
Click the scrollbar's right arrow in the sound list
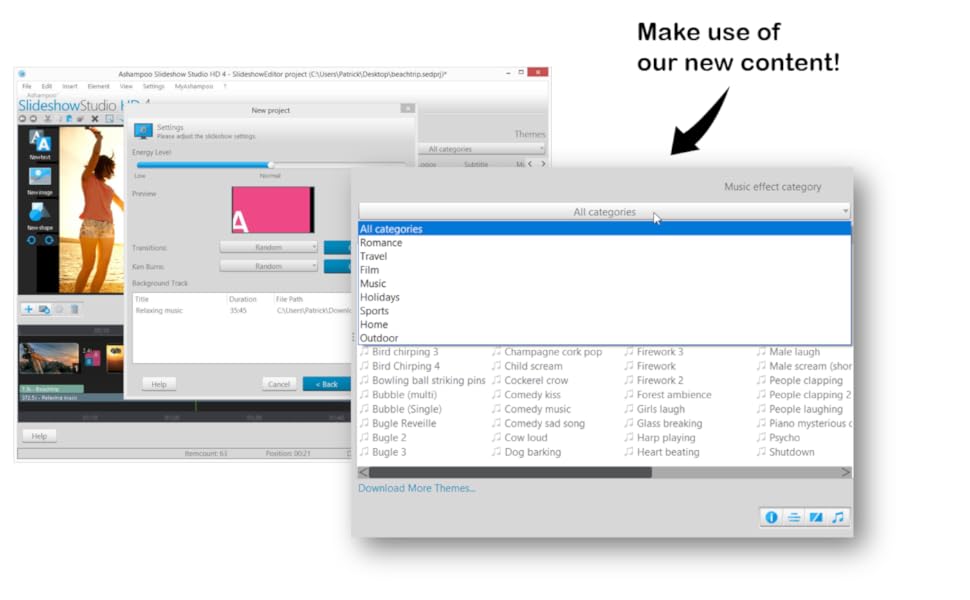click(x=845, y=473)
